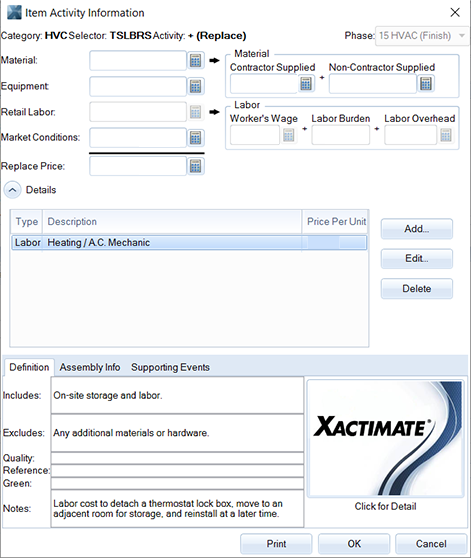
Task: Click the Cancel button
Action: click(x=431, y=544)
